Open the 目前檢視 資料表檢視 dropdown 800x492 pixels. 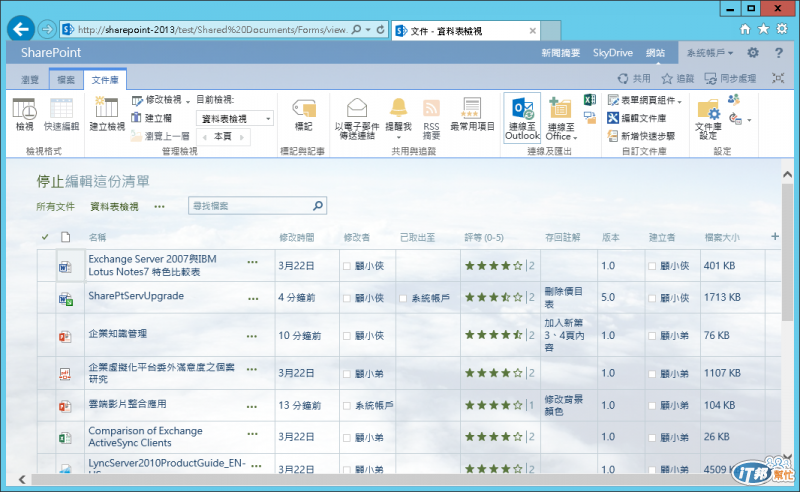(x=235, y=118)
